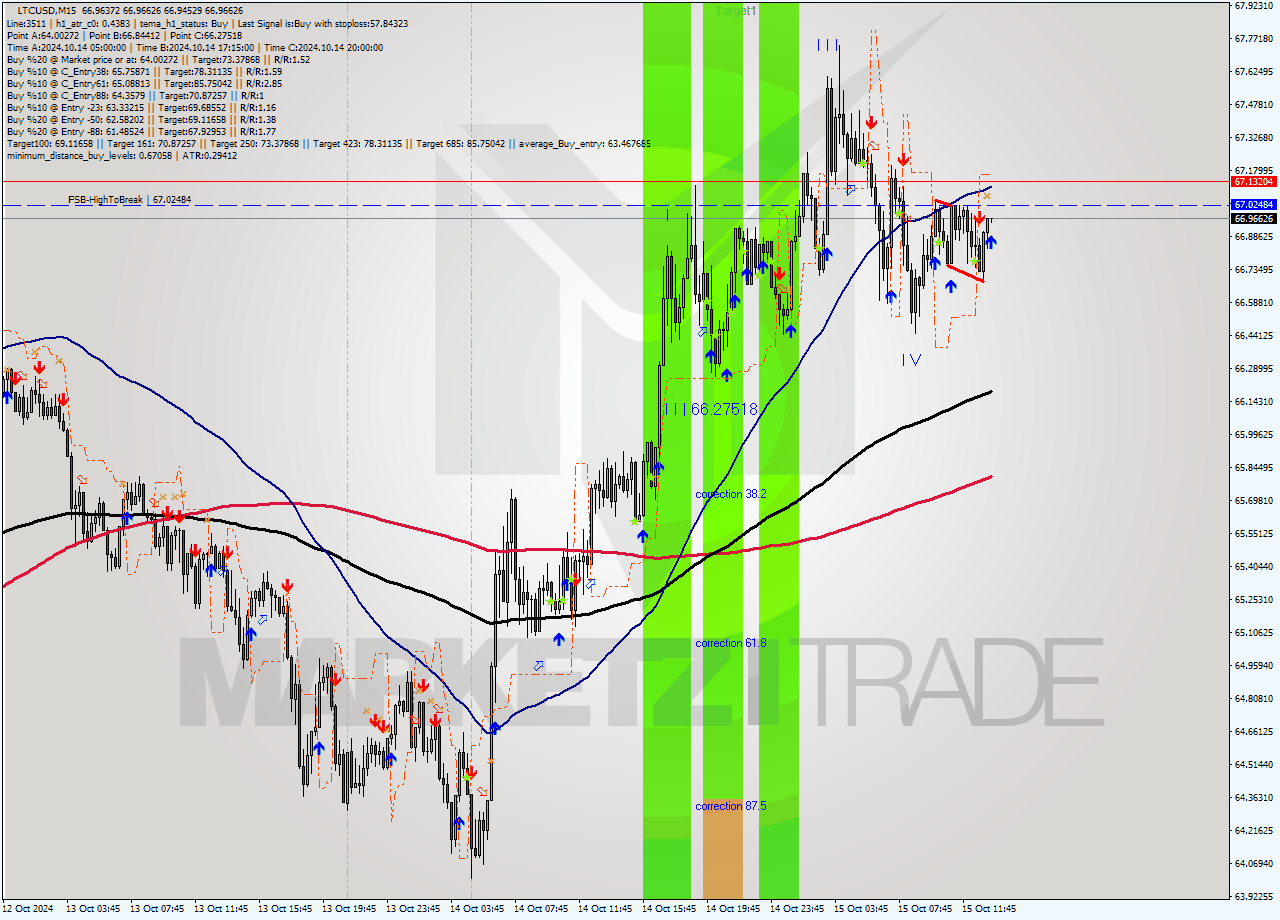Click '14 Oct 11:45' on the time axis
Screen dimensions: 1280x920
(x=605, y=909)
